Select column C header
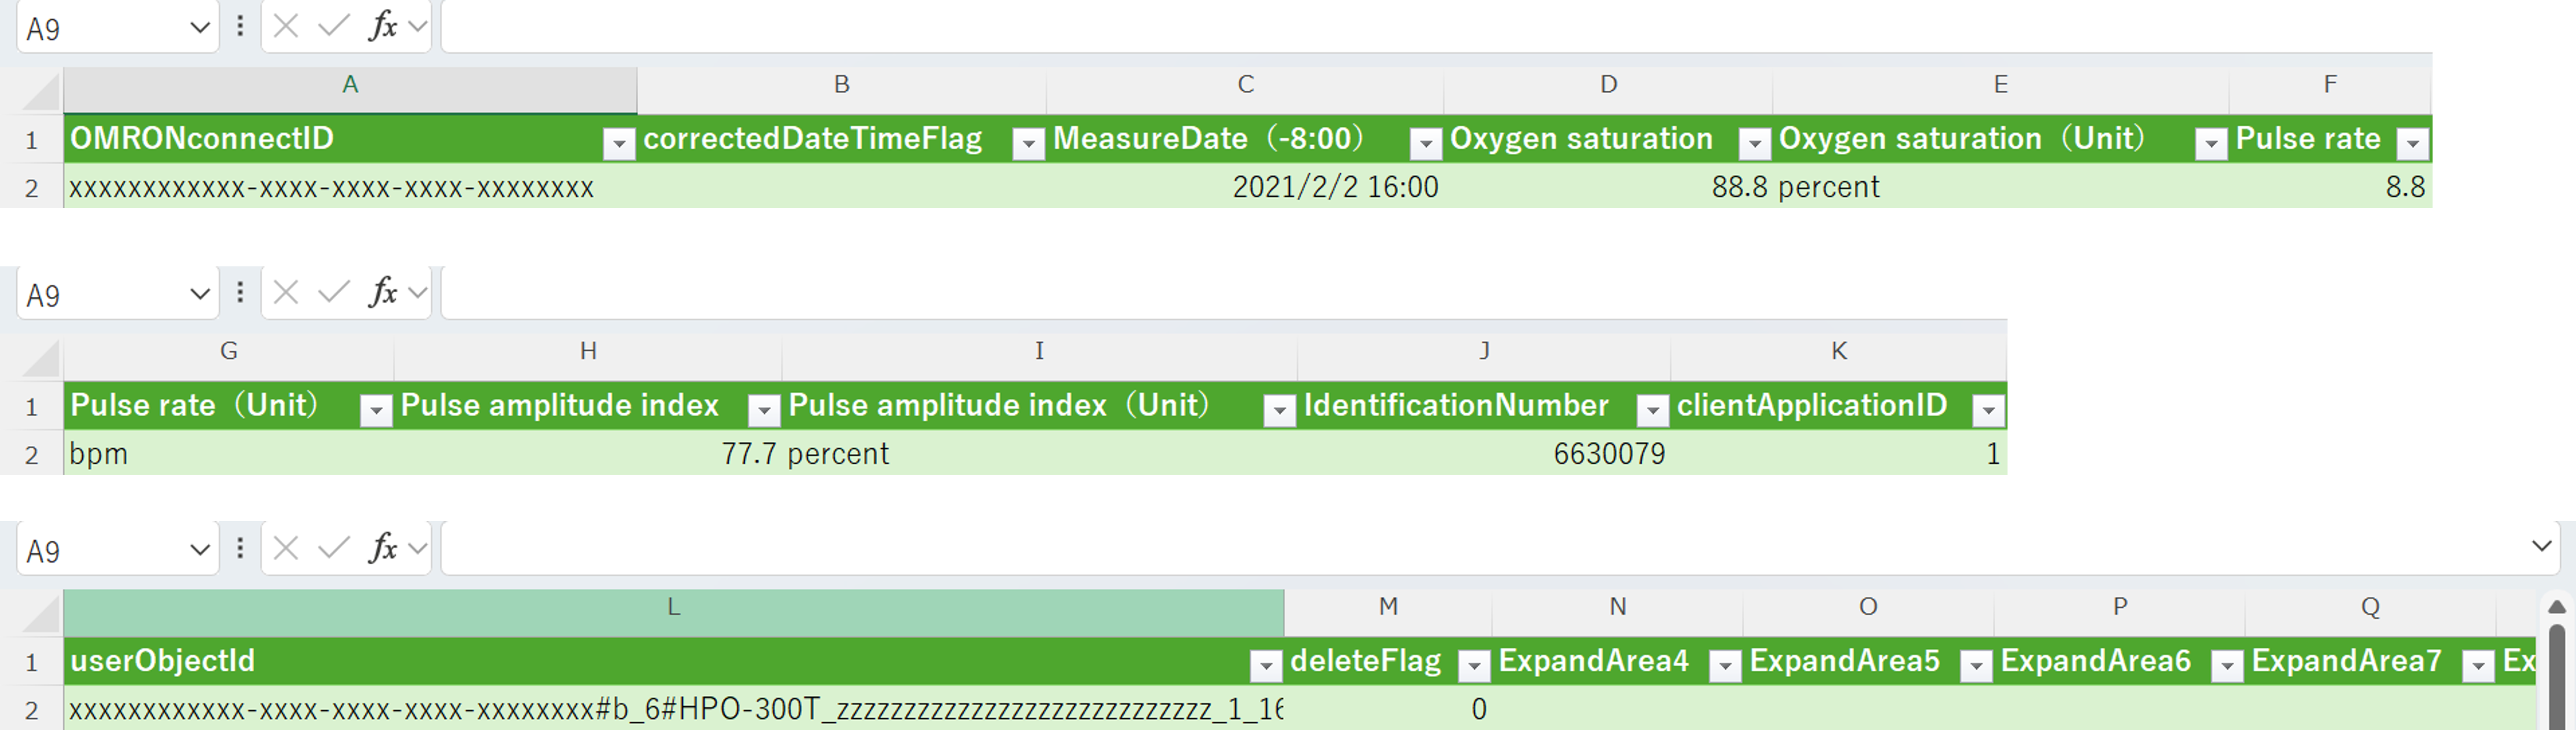The width and height of the screenshot is (2576, 730). 1245,85
